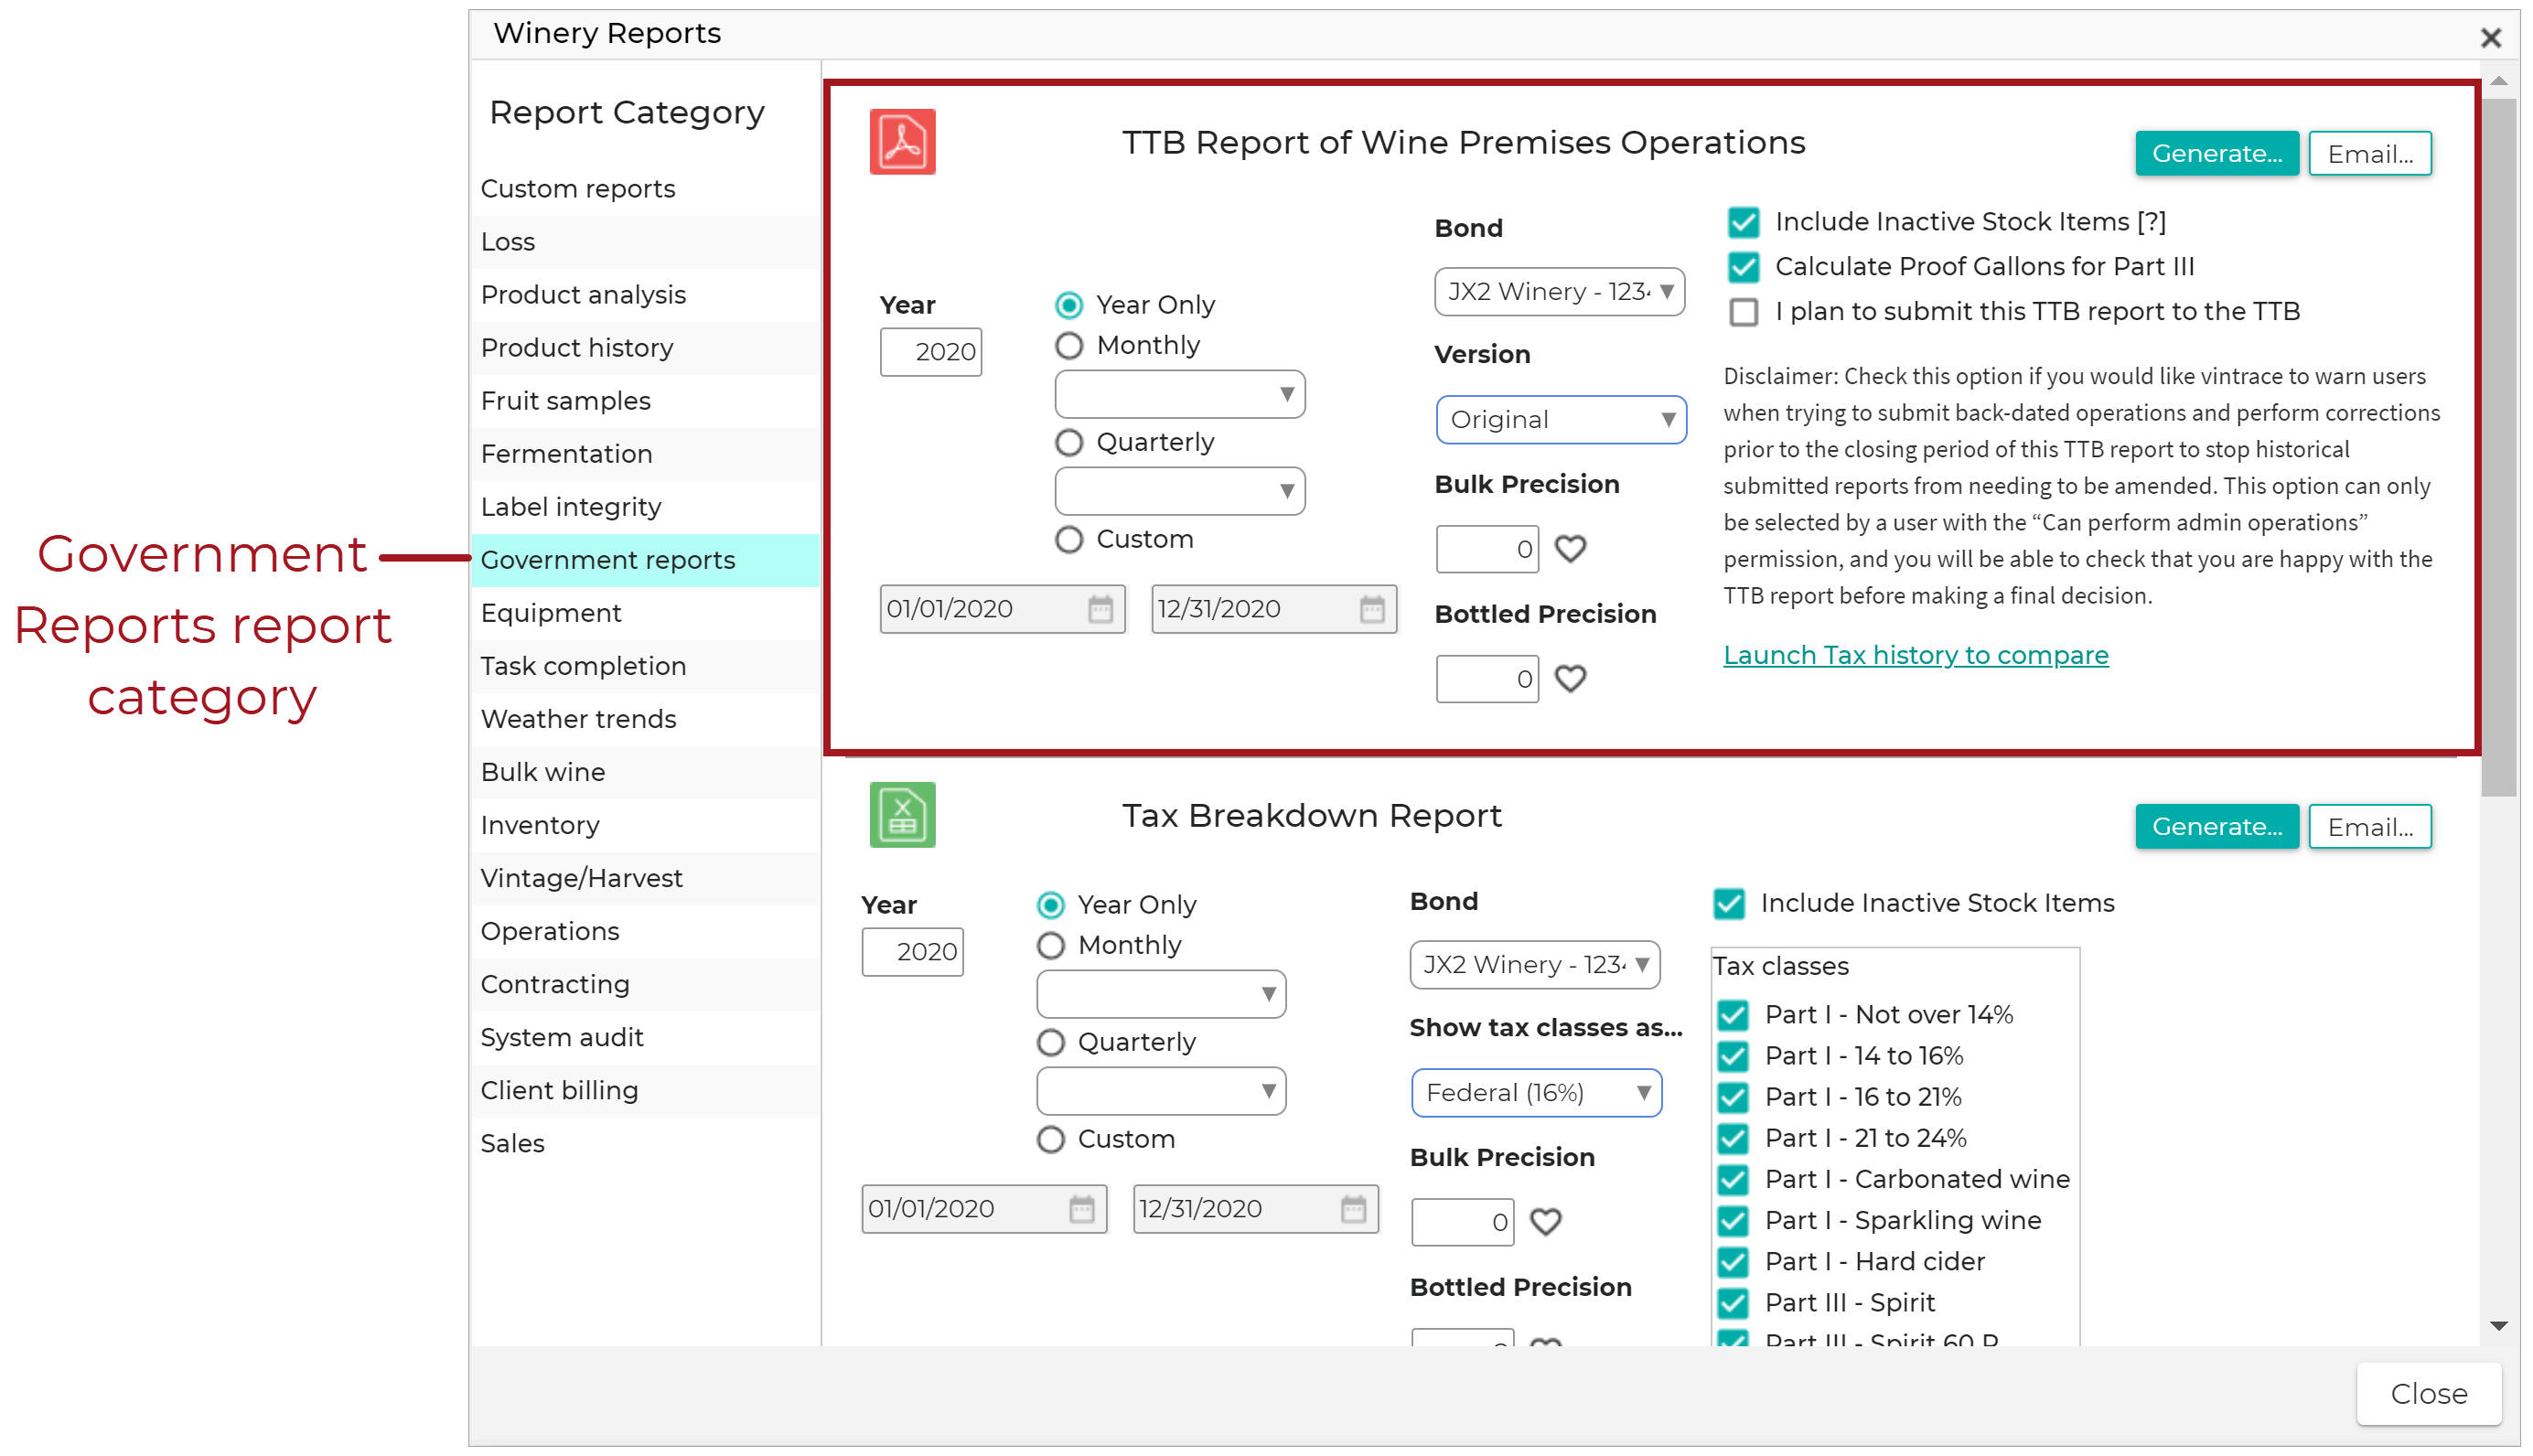Open calendar for Tax Breakdown 01/01/2020 date
The image size is (2533, 1456).
pyautogui.click(x=1081, y=1209)
